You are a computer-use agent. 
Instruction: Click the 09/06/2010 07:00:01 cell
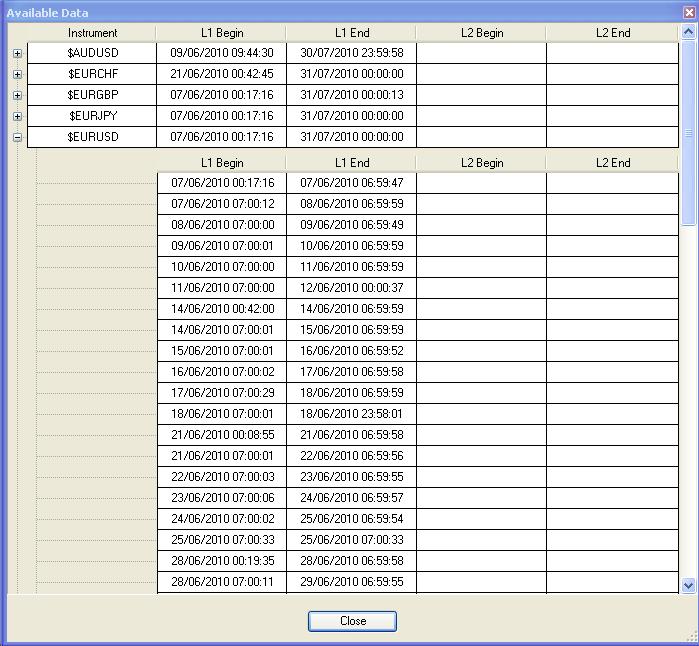(x=222, y=246)
